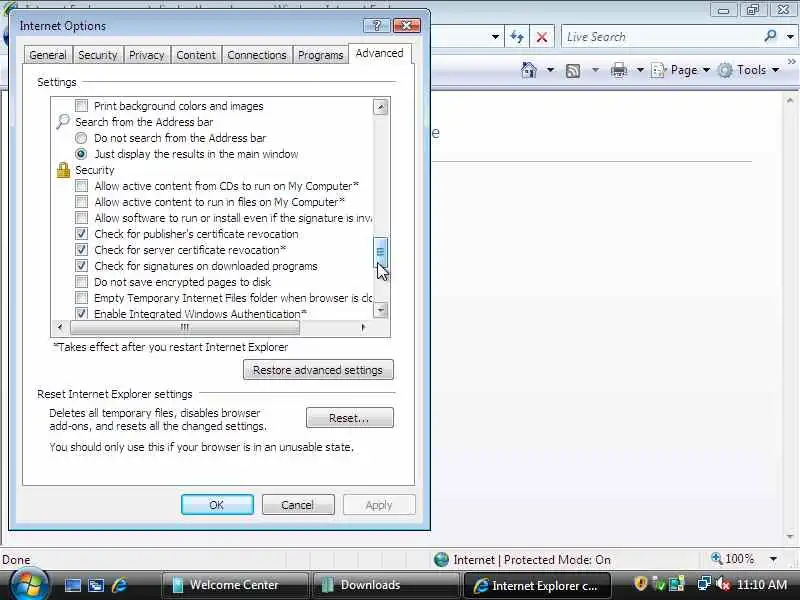Screen dimensions: 800x600
Task: Switch to the Programs tab
Action: 320,55
